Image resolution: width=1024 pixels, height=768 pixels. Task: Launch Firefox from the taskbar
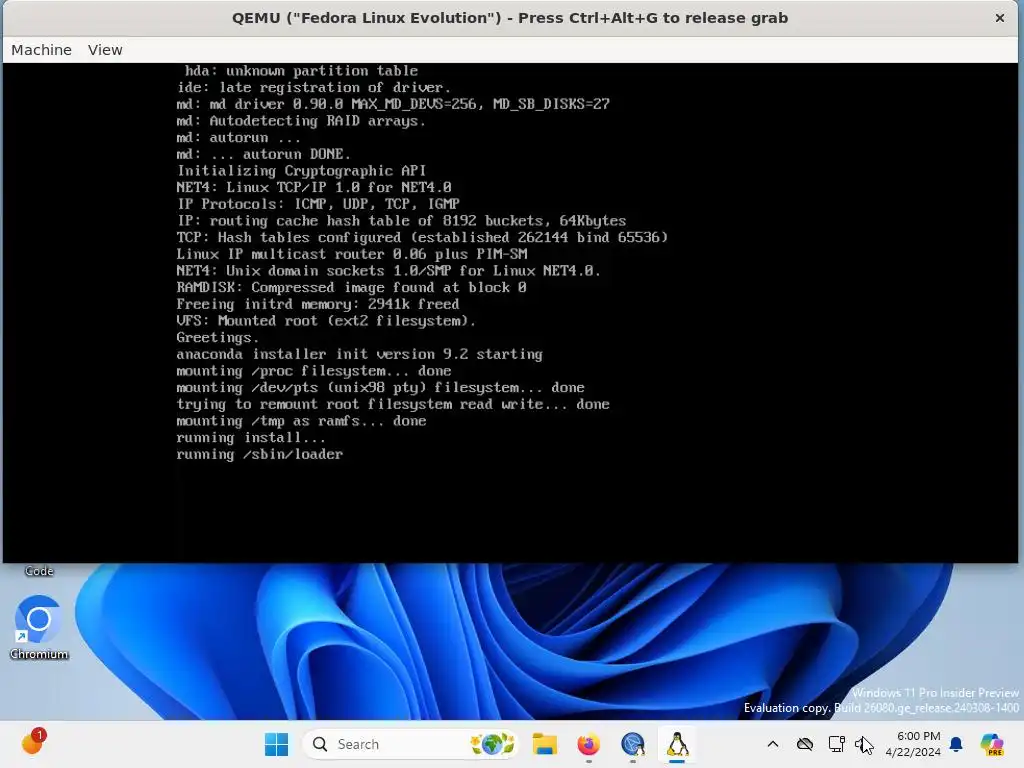point(588,744)
